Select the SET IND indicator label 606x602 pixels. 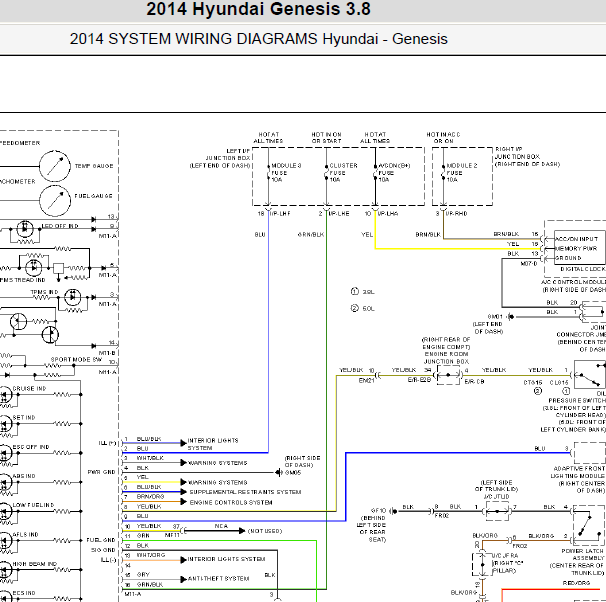point(24,418)
